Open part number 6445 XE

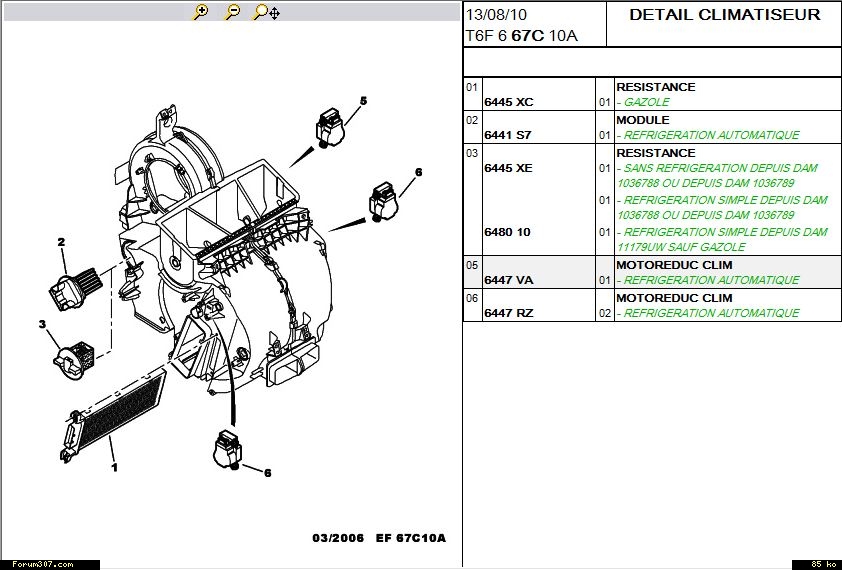pyautogui.click(x=509, y=168)
